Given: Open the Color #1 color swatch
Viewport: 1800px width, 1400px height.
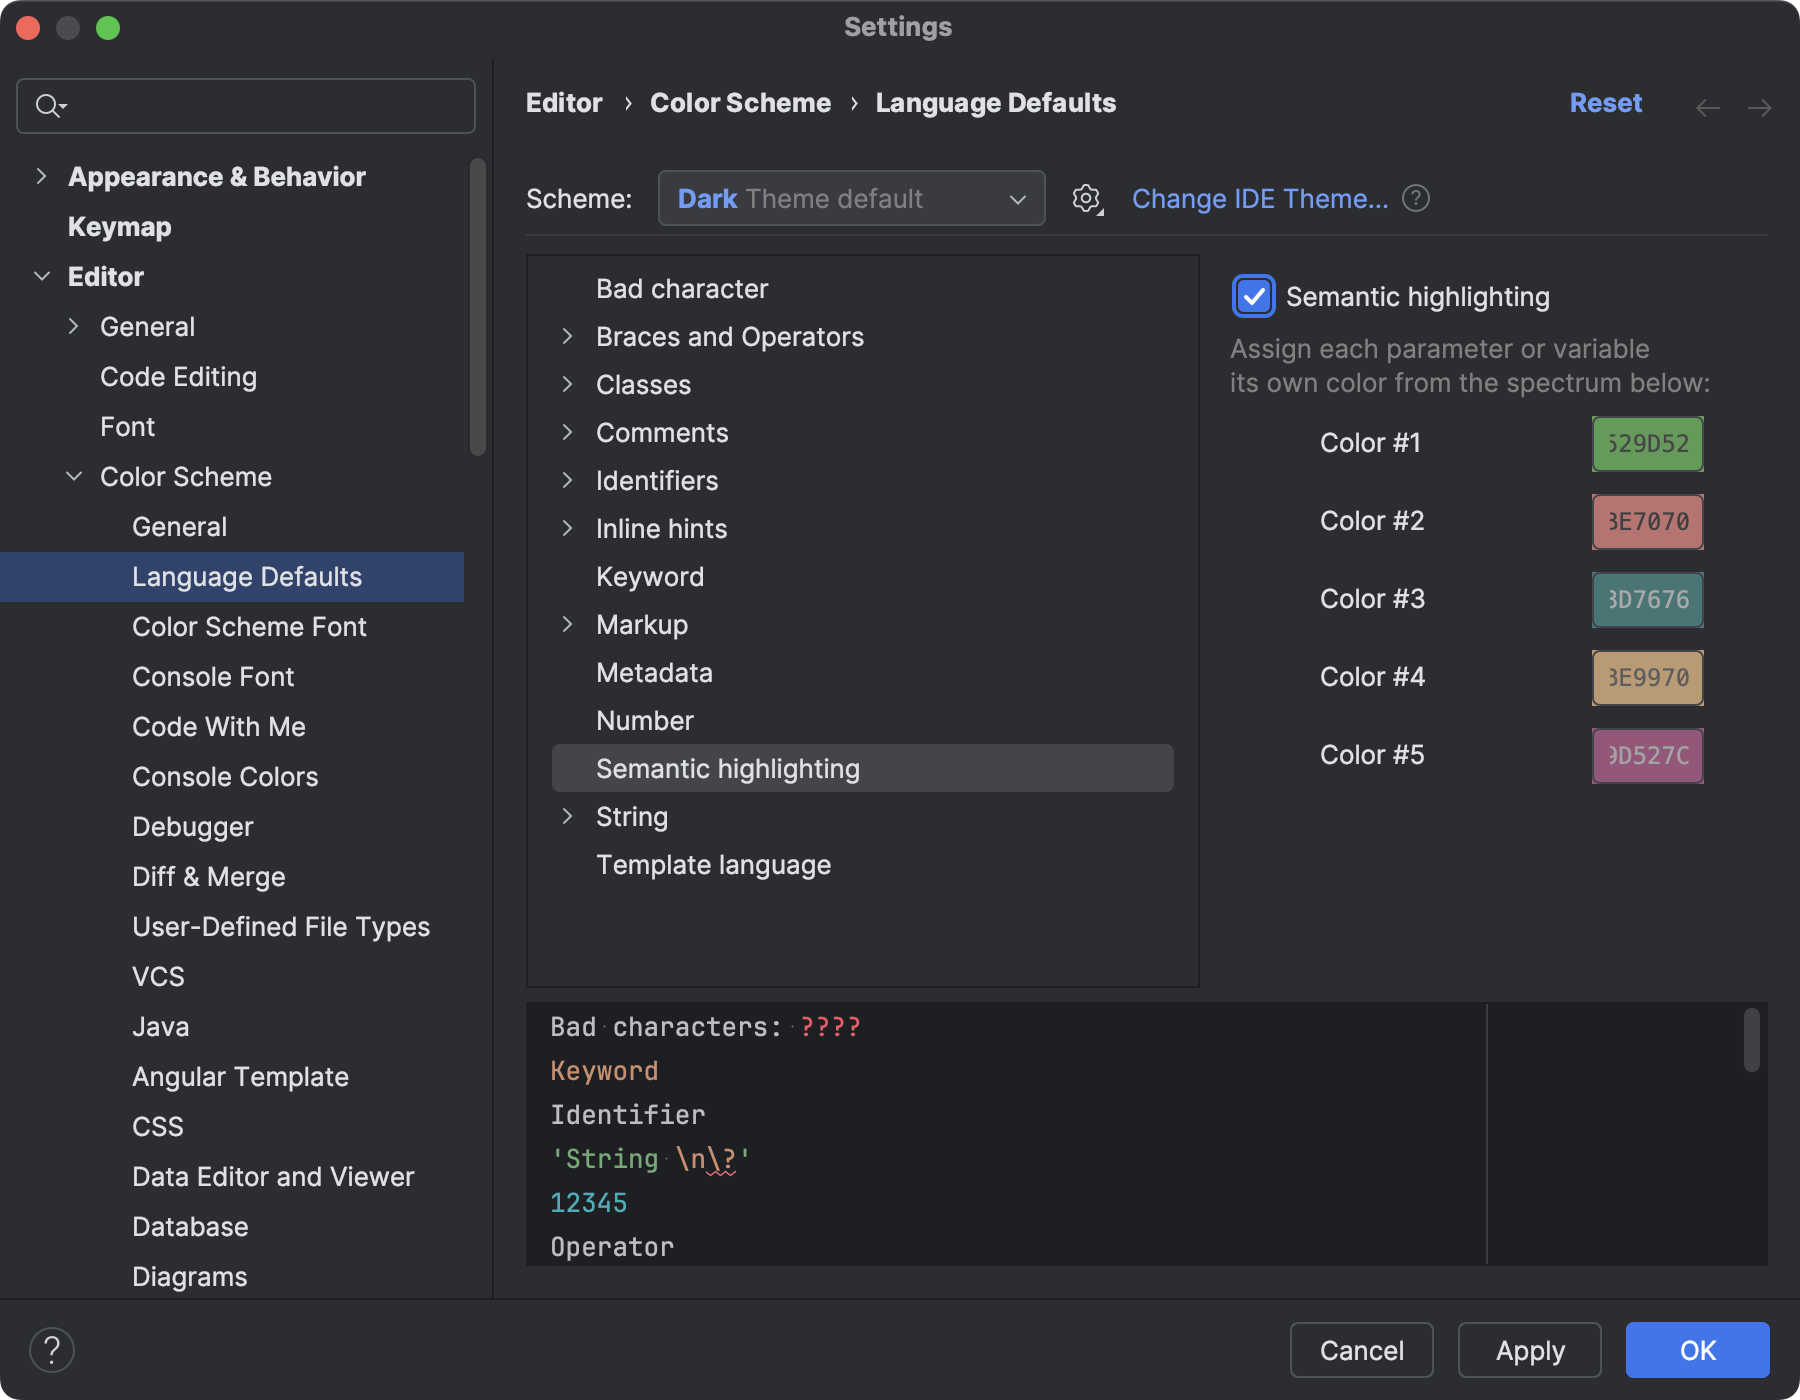Looking at the screenshot, I should point(1646,443).
